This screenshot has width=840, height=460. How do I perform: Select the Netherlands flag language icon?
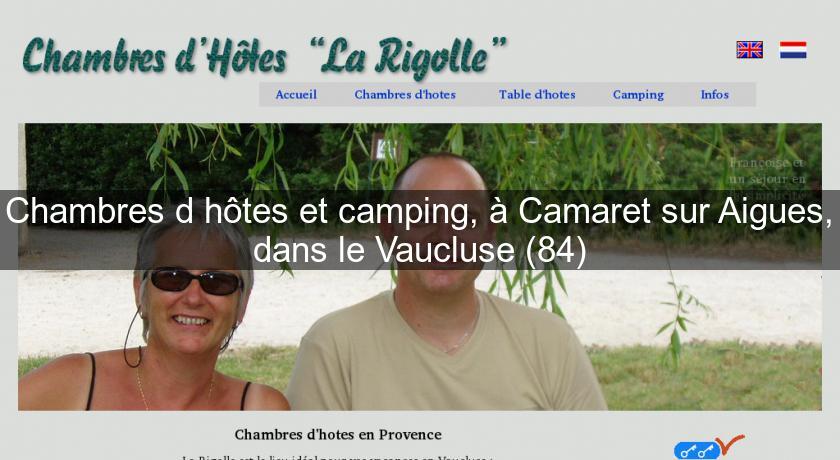click(793, 50)
